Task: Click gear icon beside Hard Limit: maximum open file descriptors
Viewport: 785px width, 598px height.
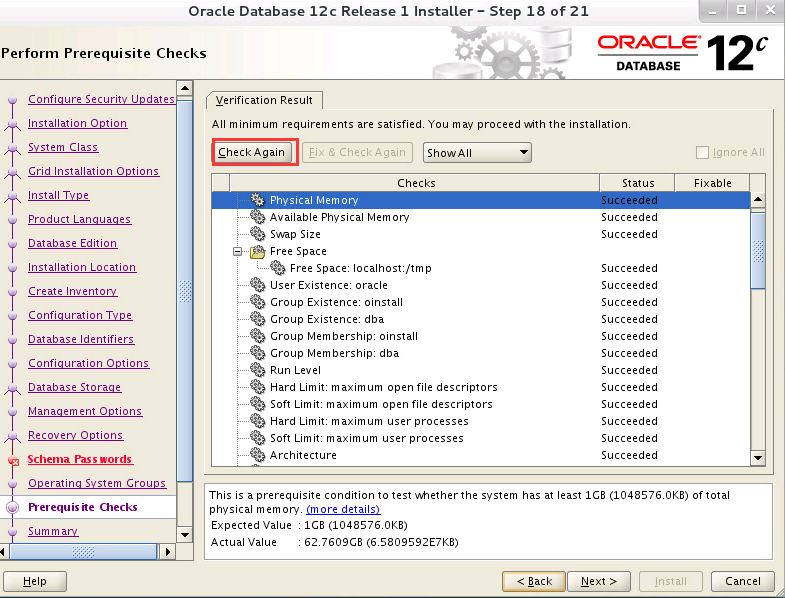Action: 257,387
